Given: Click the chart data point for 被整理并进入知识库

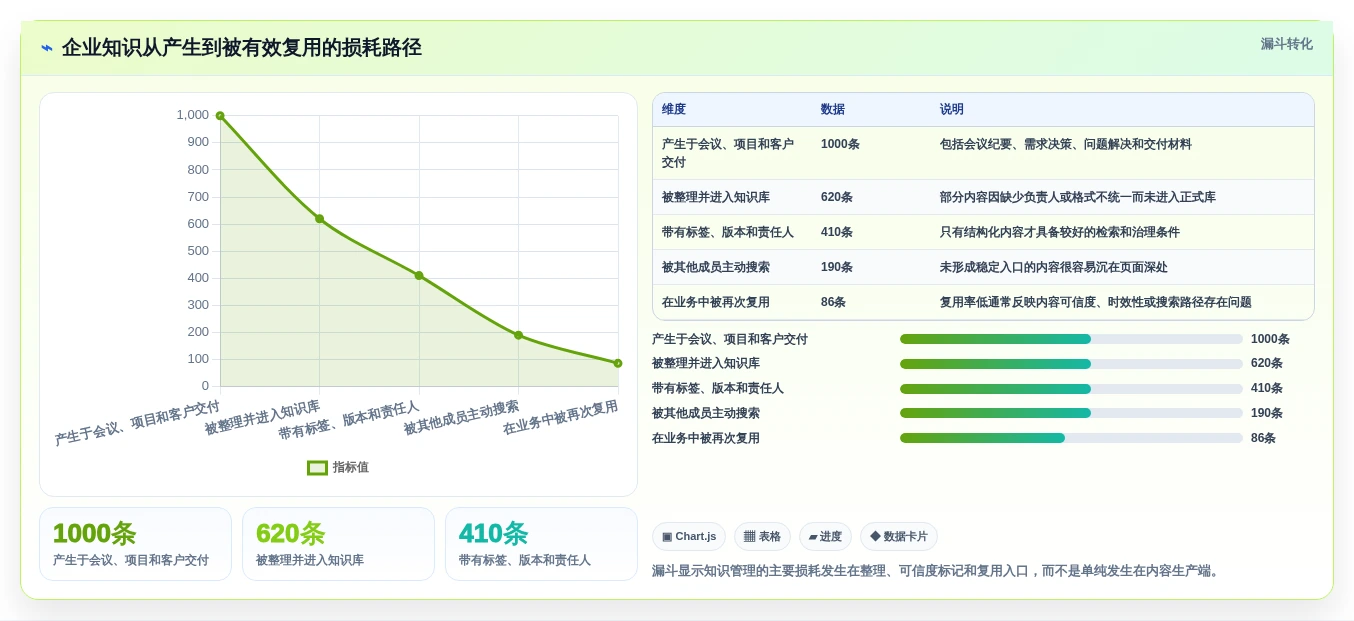Looking at the screenshot, I should [x=319, y=218].
